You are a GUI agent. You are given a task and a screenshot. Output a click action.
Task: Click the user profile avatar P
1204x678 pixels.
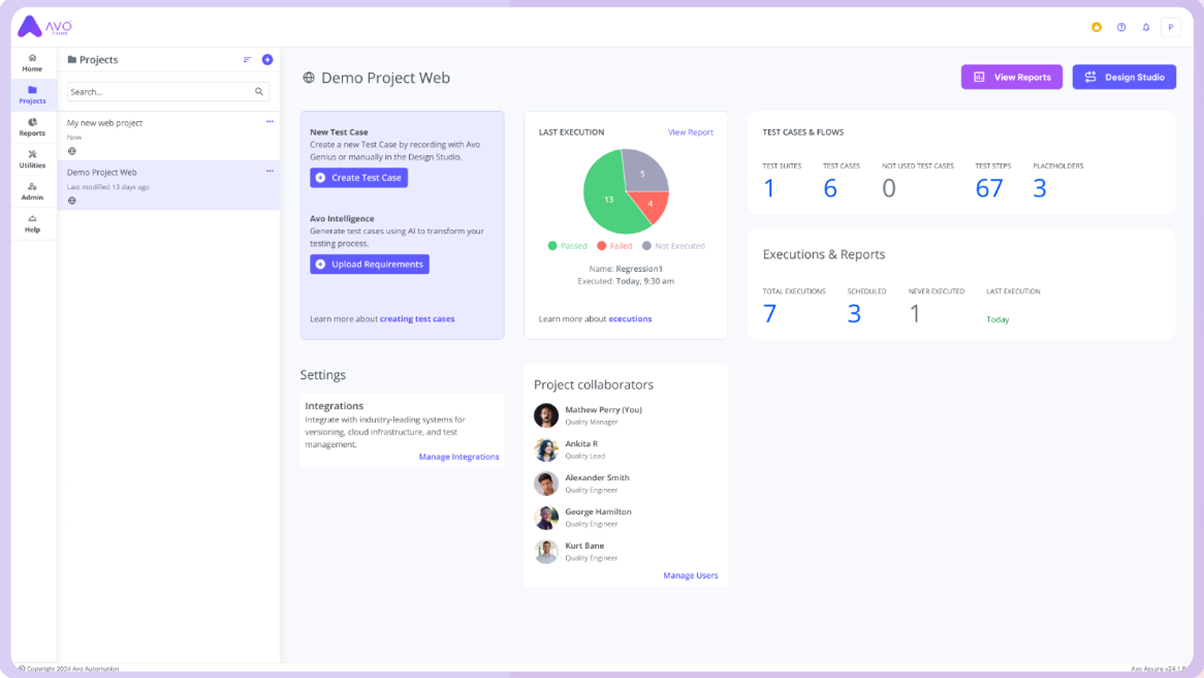click(x=1170, y=28)
